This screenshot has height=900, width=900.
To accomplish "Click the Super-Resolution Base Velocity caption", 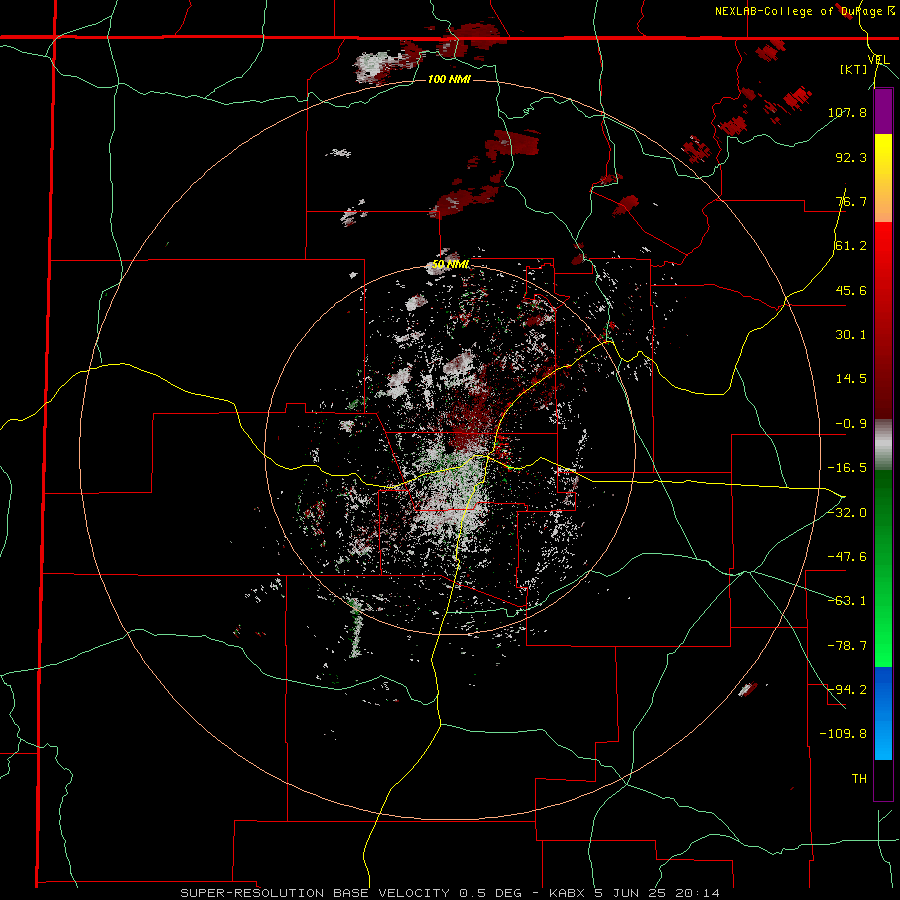I will [x=450, y=893].
